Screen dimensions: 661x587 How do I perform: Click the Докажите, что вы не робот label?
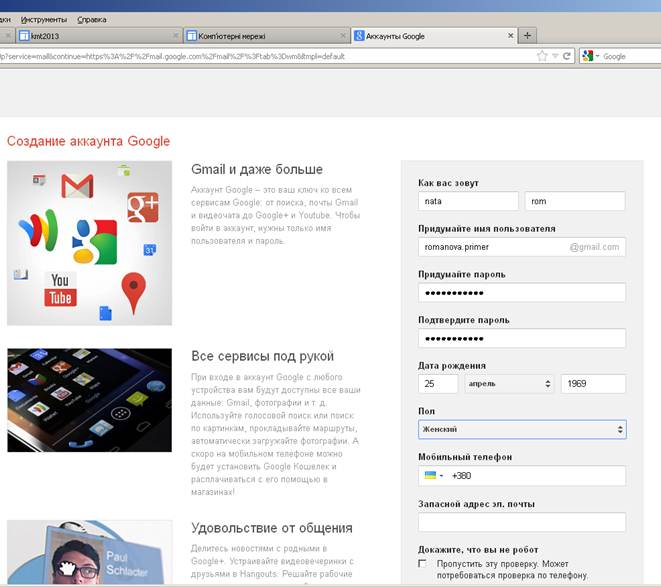(478, 550)
